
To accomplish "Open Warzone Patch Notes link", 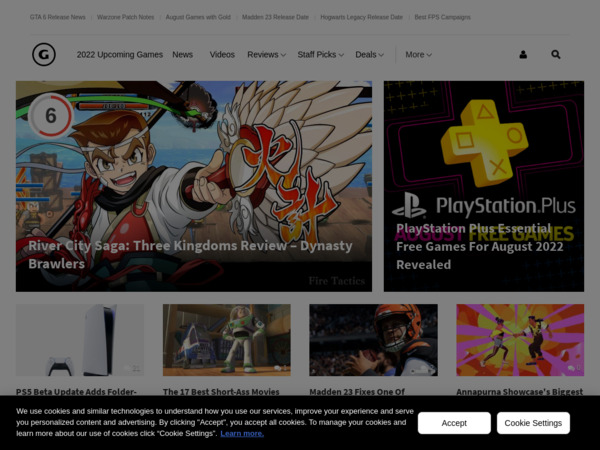I will (126, 17).
